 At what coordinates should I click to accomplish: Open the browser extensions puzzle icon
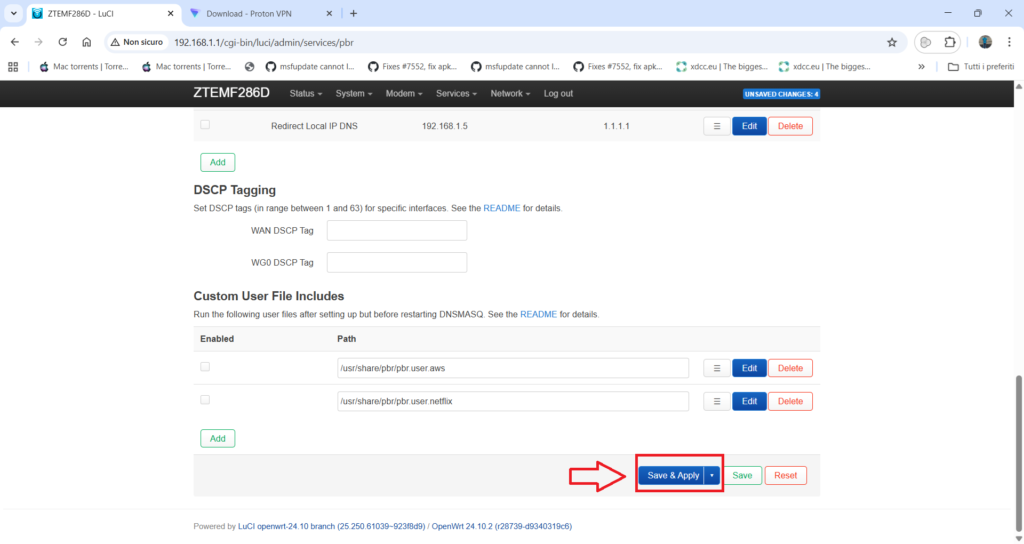(950, 43)
